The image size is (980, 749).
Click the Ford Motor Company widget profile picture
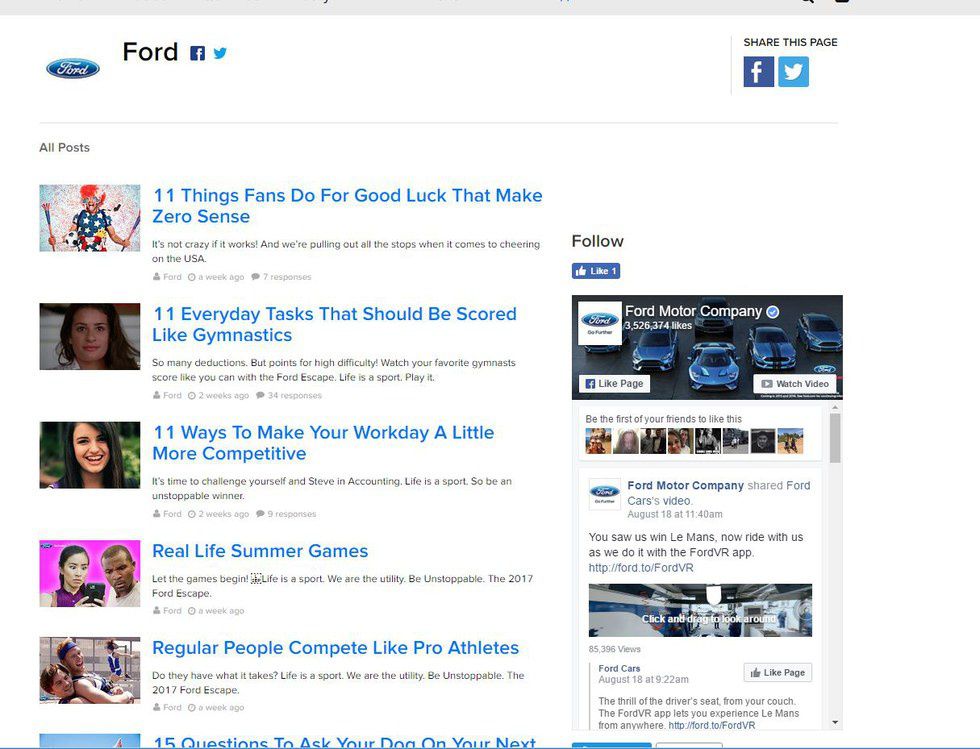pos(600,323)
